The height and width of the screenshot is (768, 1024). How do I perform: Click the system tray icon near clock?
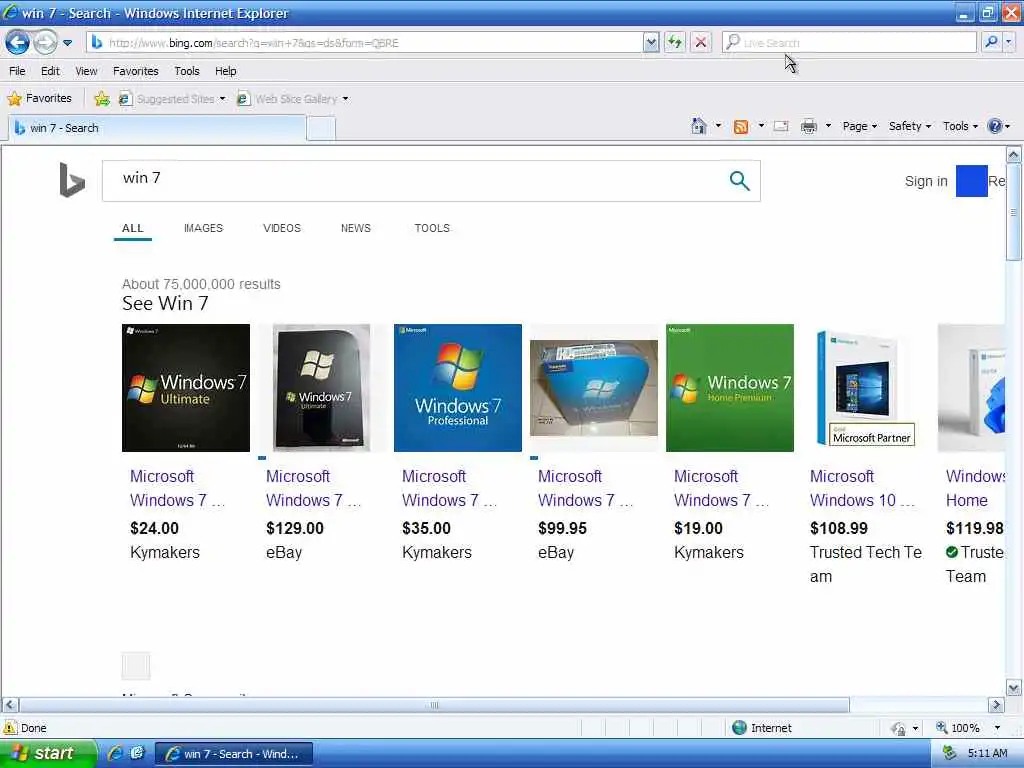(x=950, y=753)
